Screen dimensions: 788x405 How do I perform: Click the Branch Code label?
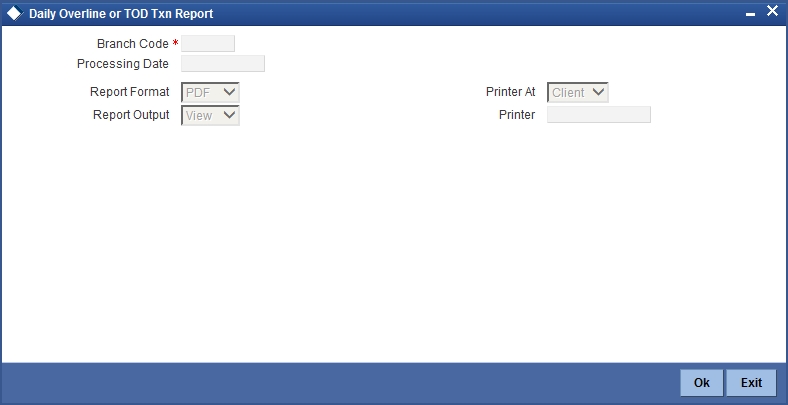point(133,44)
